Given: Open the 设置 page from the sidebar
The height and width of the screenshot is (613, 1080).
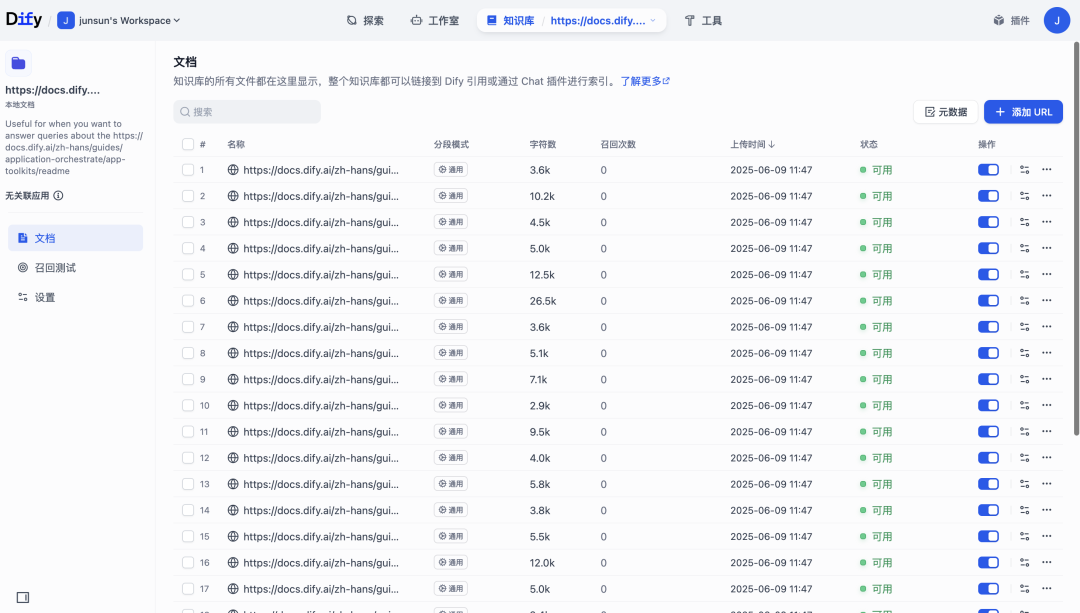Looking at the screenshot, I should tap(46, 296).
